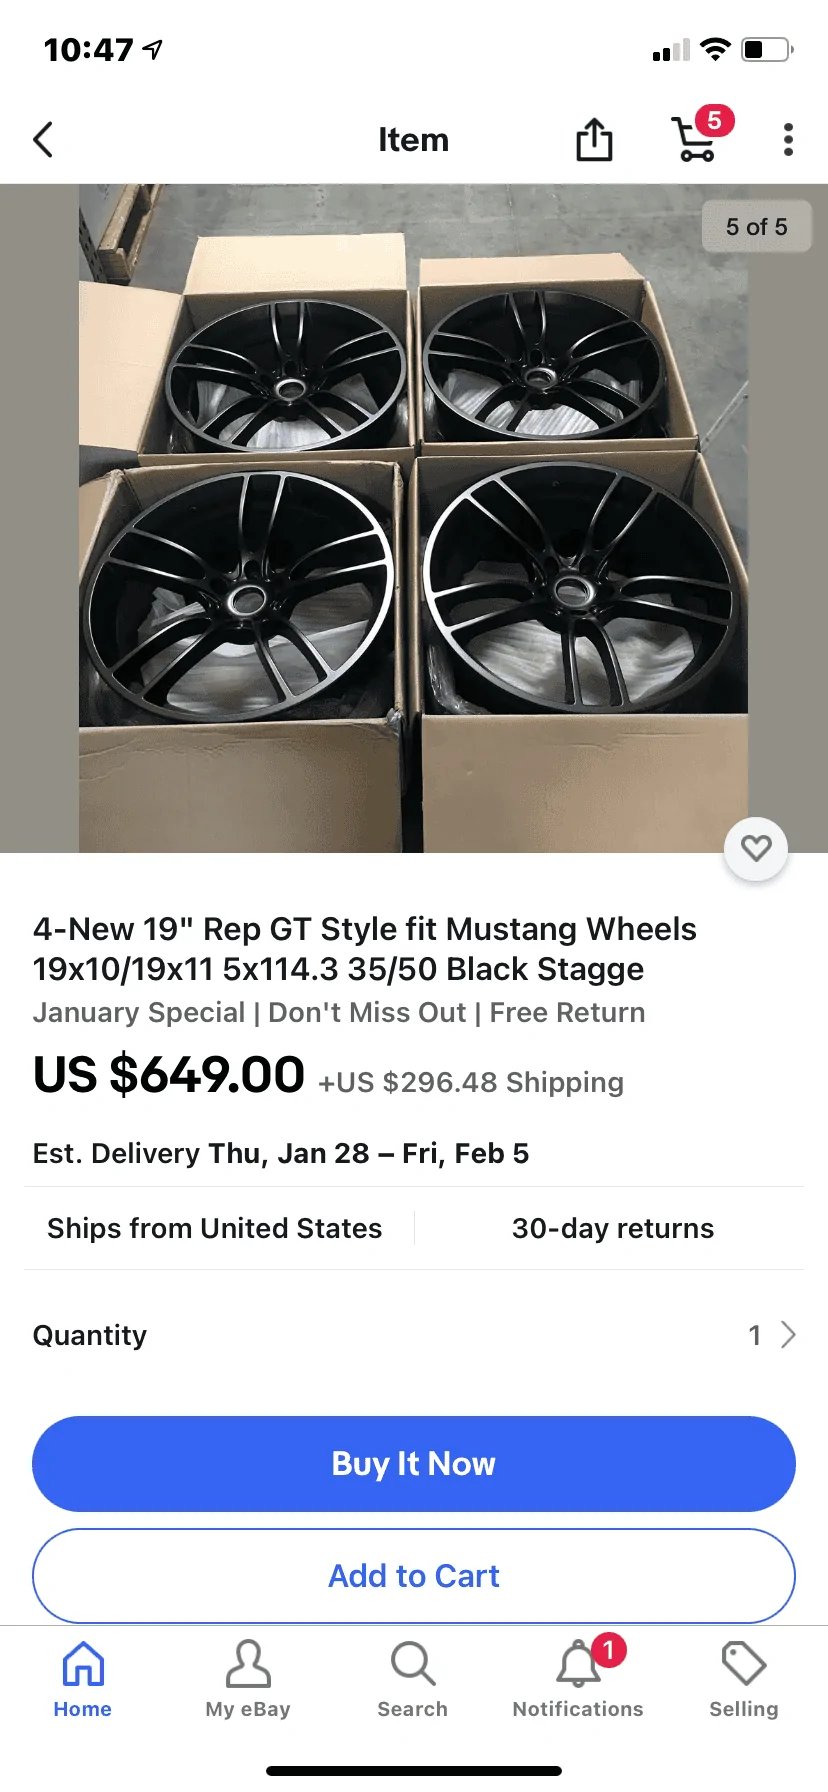Screen dimensions: 828x1792
Task: Go back using the back arrow
Action: 43,140
